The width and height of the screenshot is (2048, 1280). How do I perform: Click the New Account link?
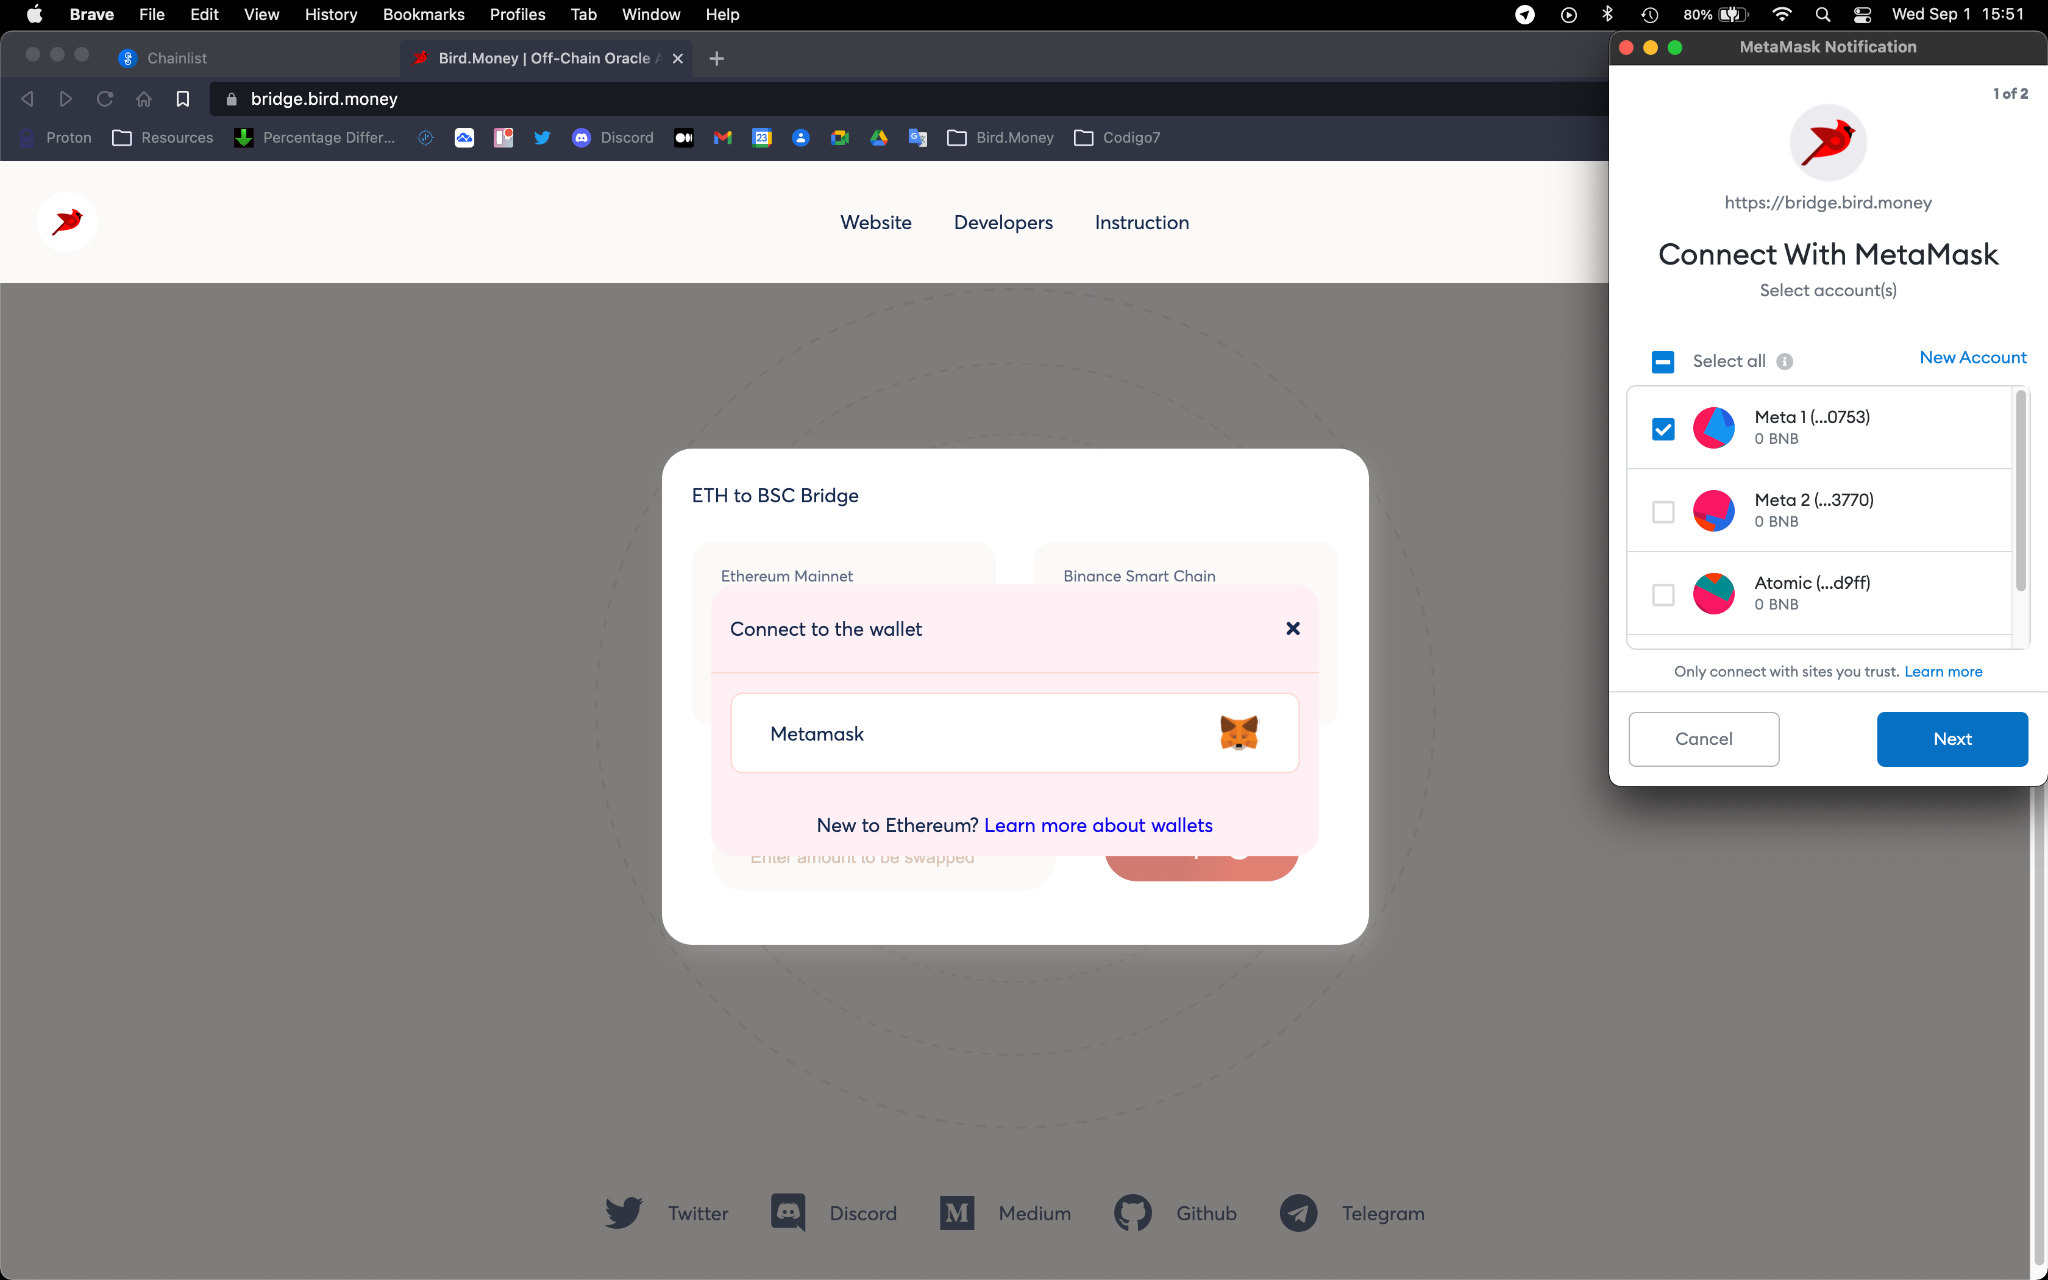pyautogui.click(x=1972, y=357)
